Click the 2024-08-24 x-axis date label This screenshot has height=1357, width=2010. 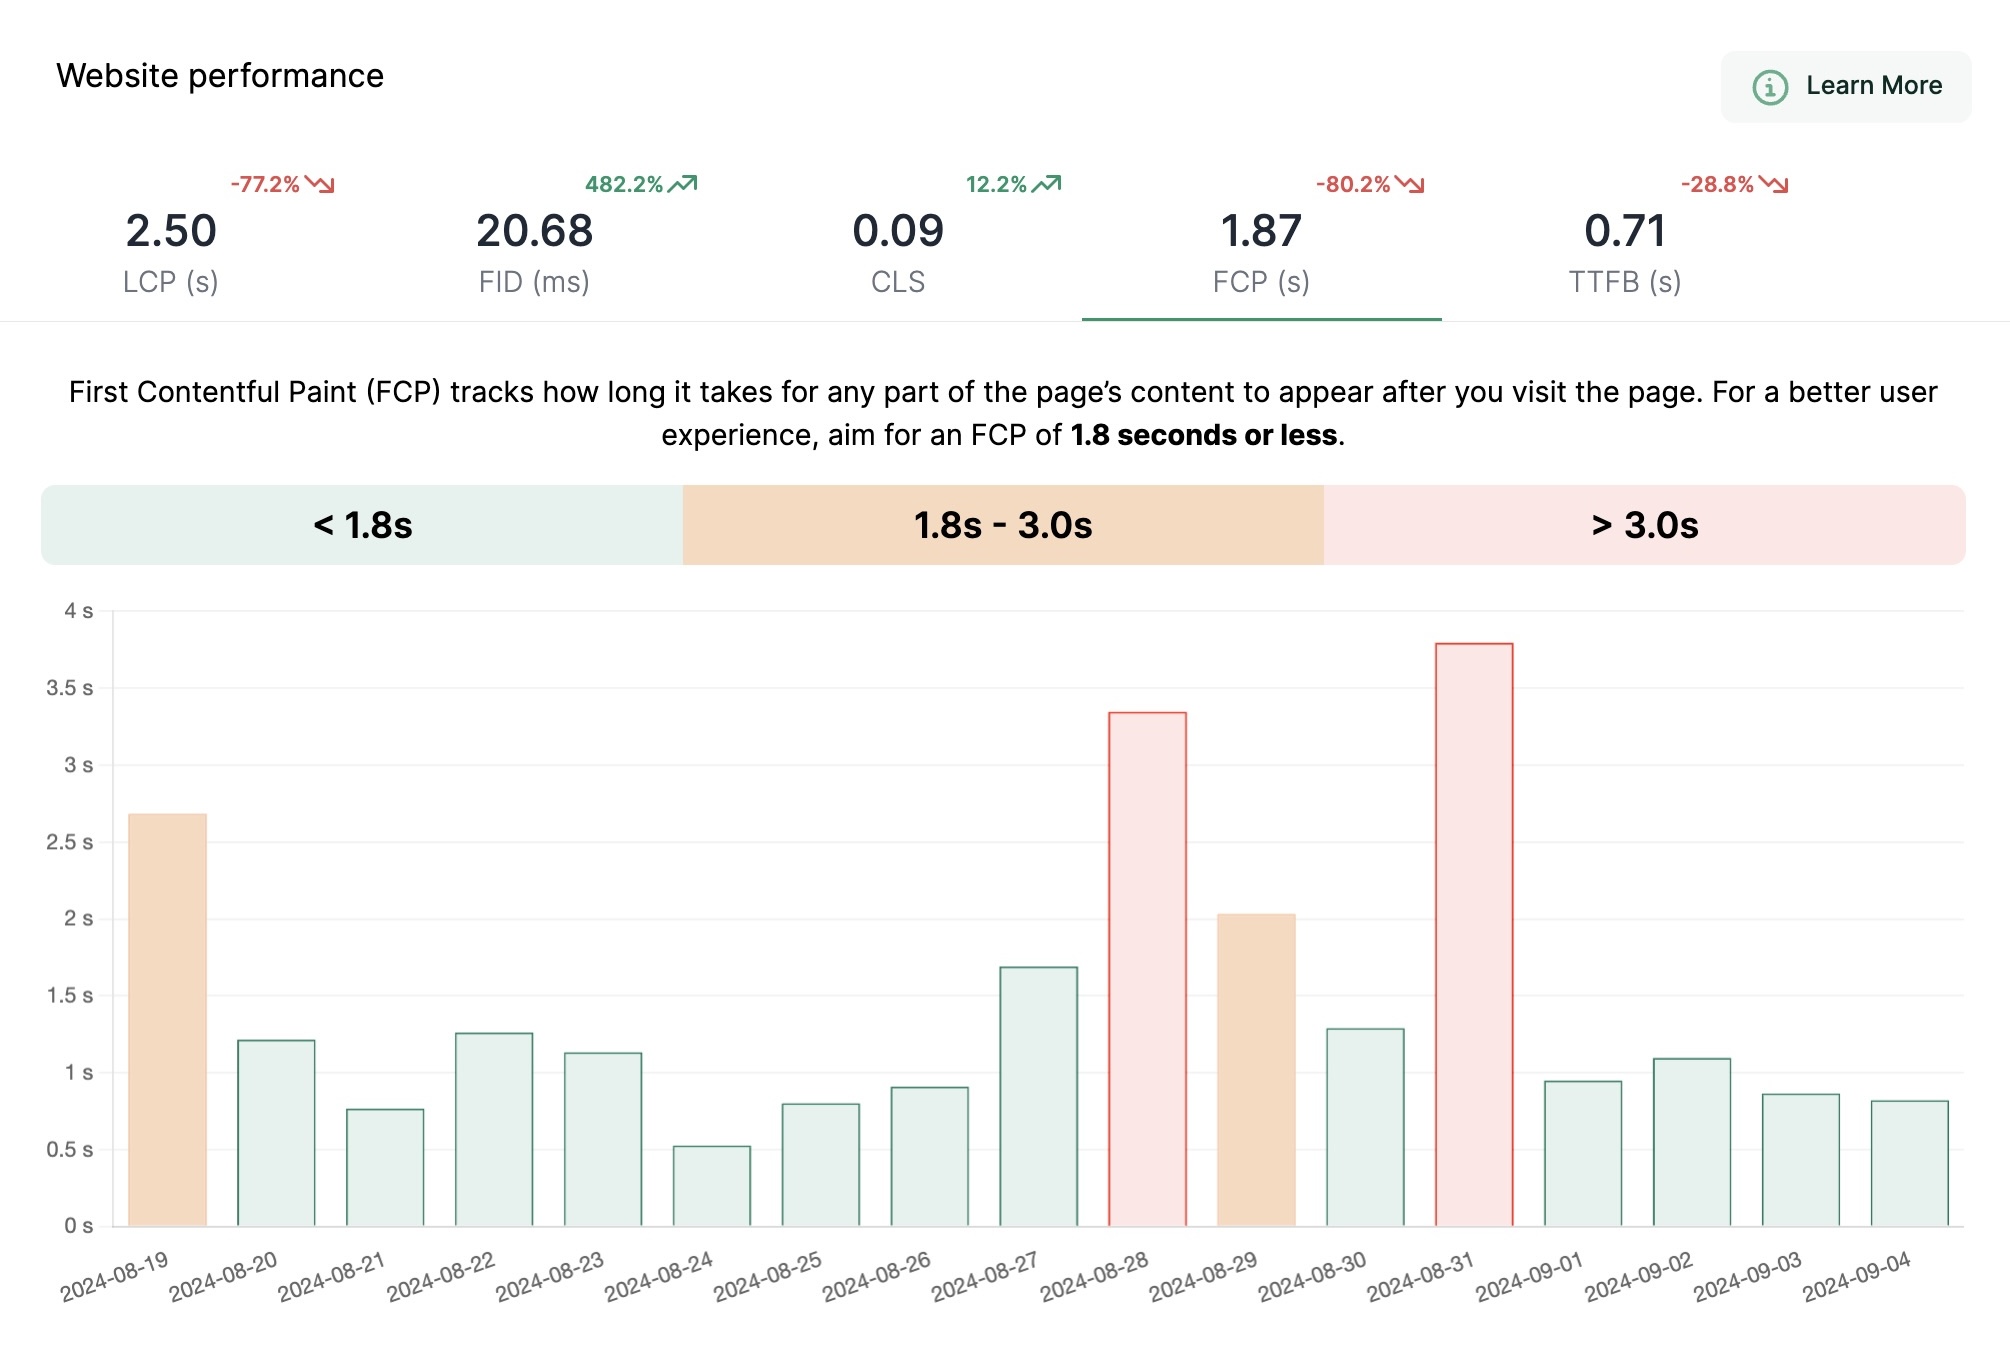tap(659, 1277)
